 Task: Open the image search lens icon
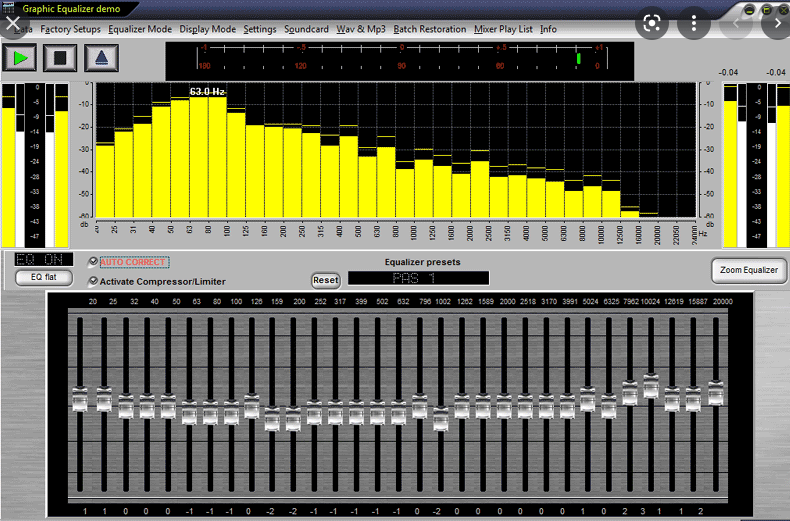[651, 23]
